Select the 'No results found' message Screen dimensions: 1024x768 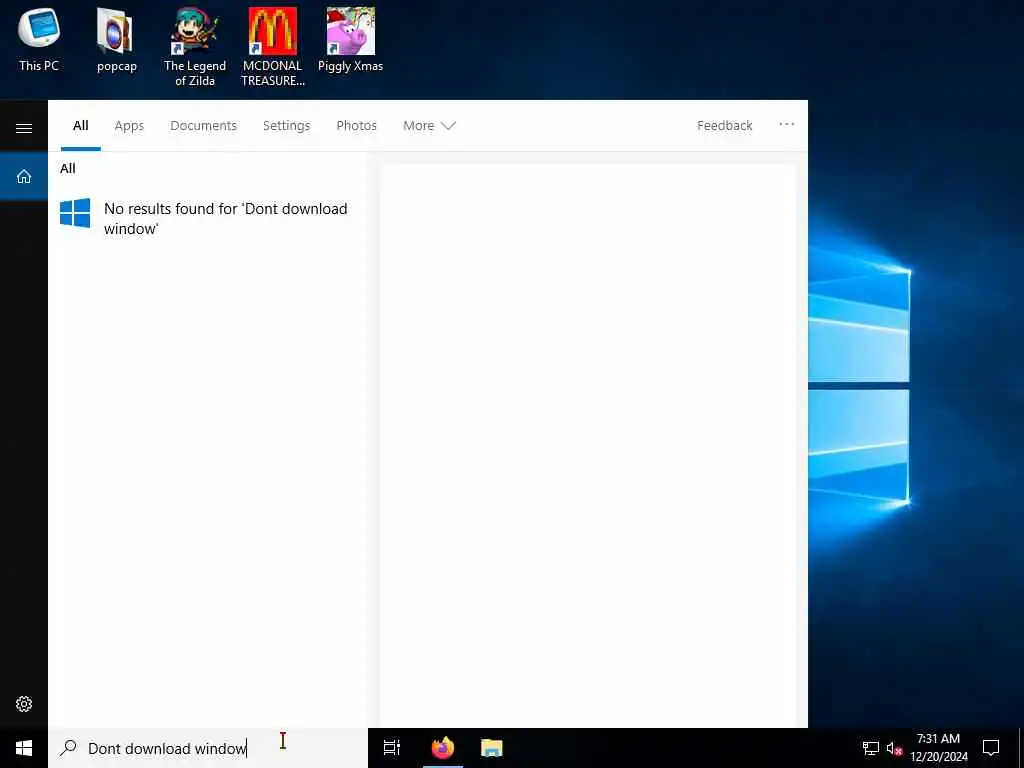225,218
